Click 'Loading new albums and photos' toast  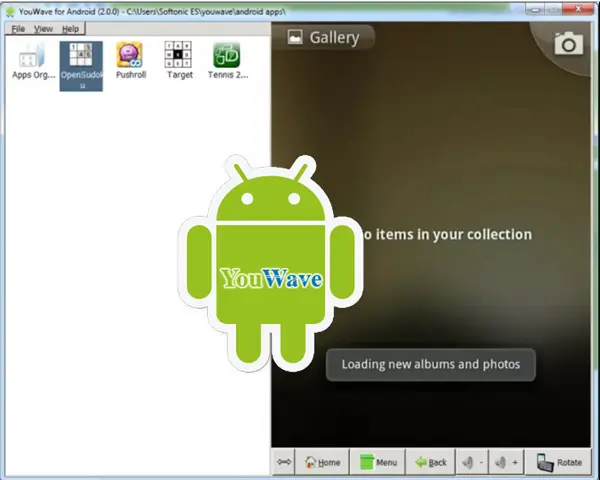pyautogui.click(x=430, y=364)
